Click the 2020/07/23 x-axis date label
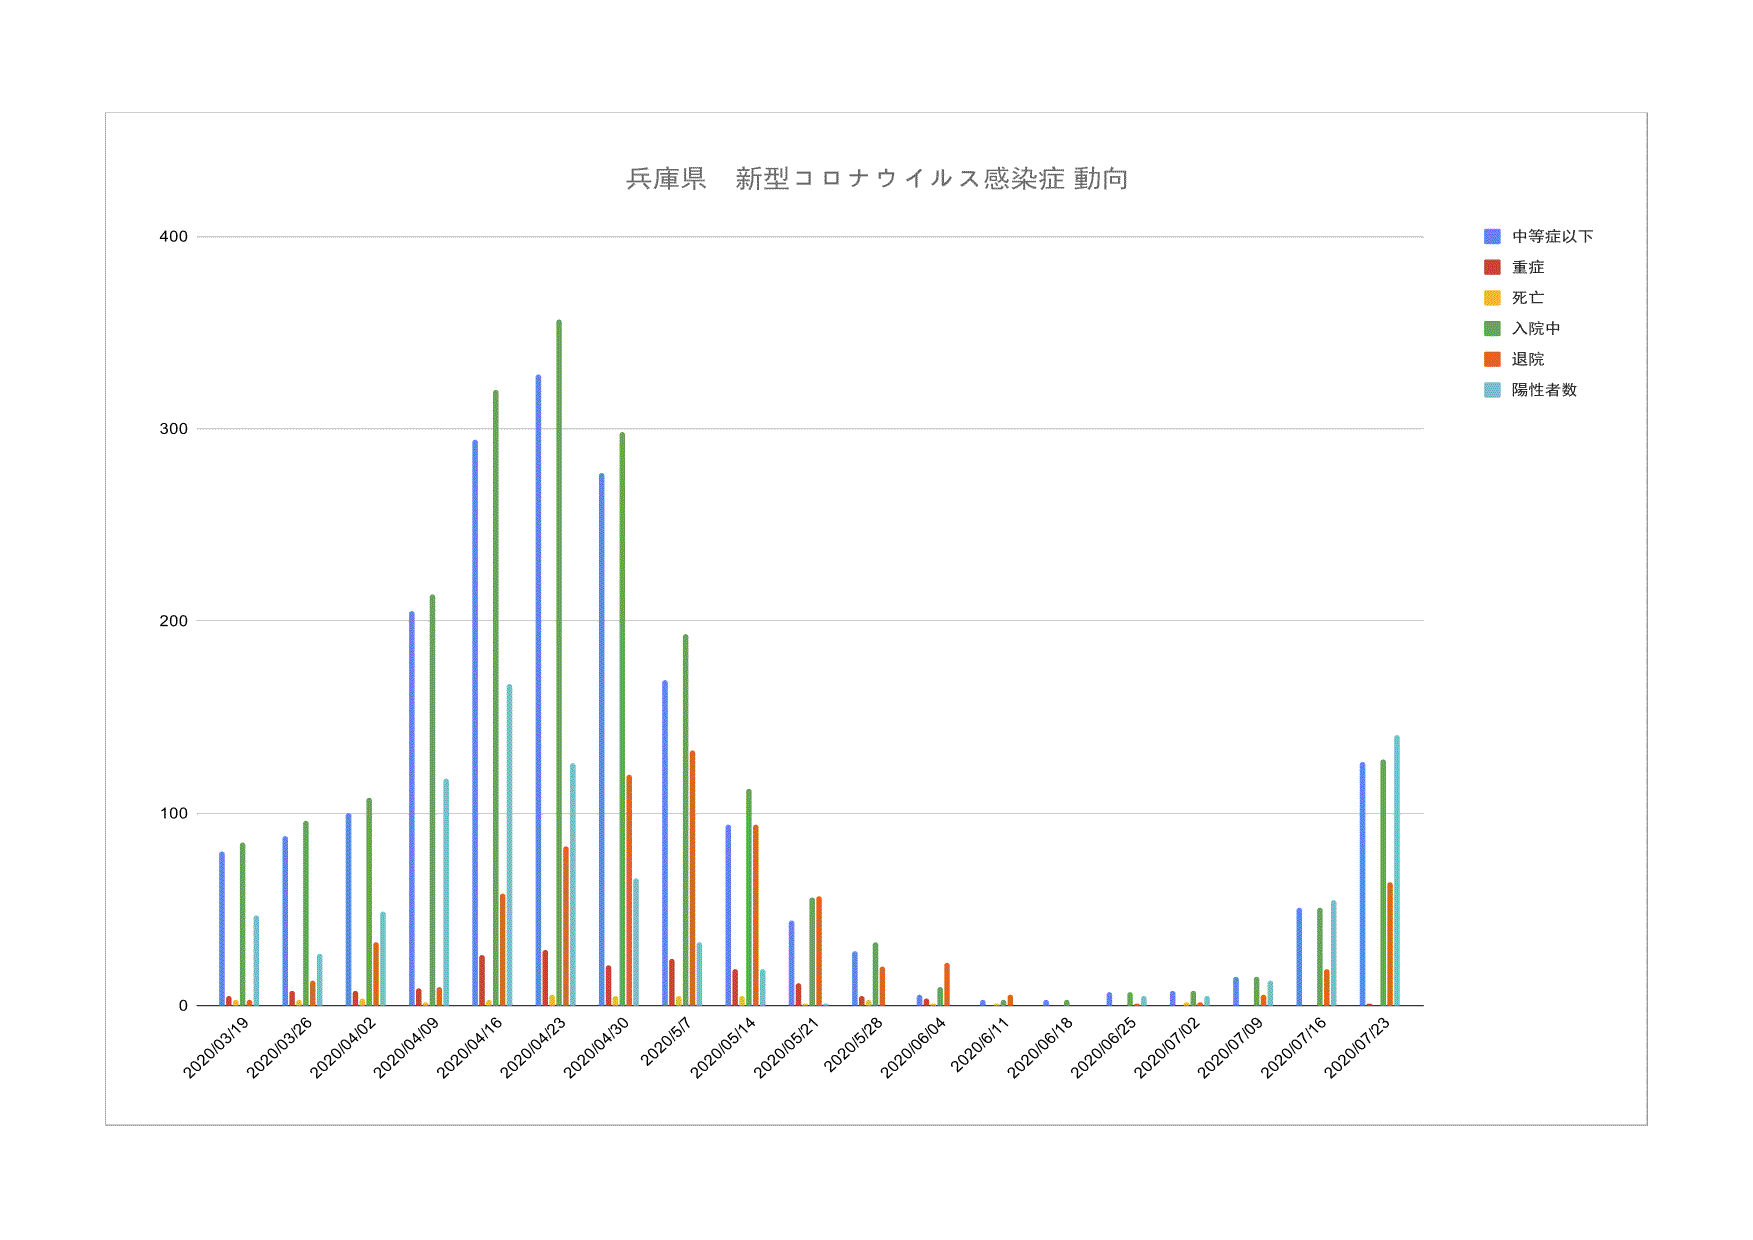 [1357, 1048]
